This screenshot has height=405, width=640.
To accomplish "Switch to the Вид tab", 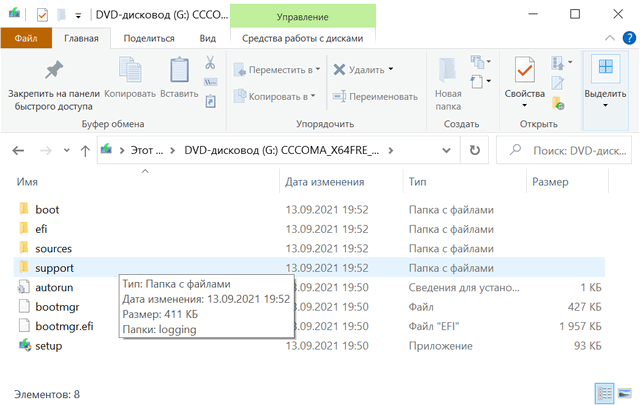I will coord(207,38).
